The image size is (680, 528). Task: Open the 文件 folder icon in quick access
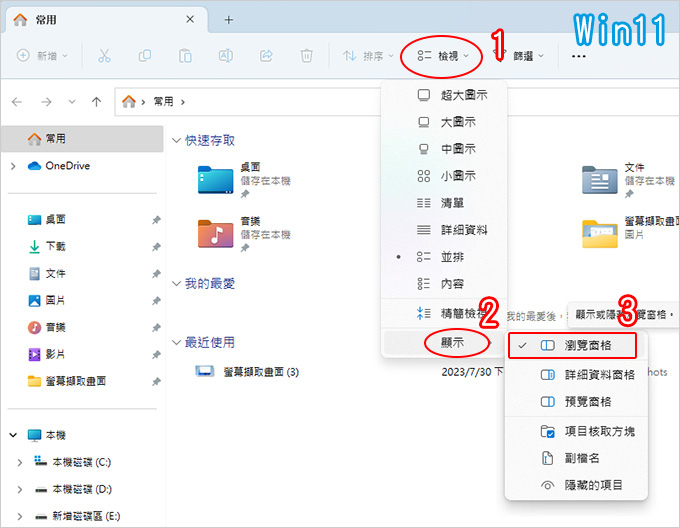click(x=600, y=179)
